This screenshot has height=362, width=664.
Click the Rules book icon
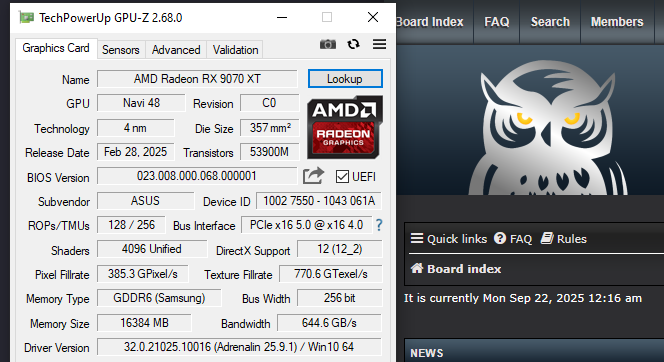pos(547,238)
